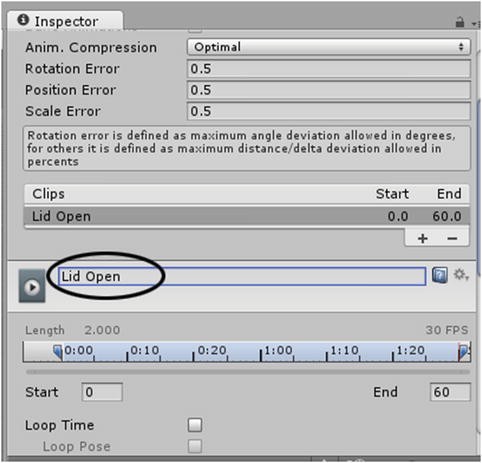Open the clip settings gear menu

pos(461,275)
